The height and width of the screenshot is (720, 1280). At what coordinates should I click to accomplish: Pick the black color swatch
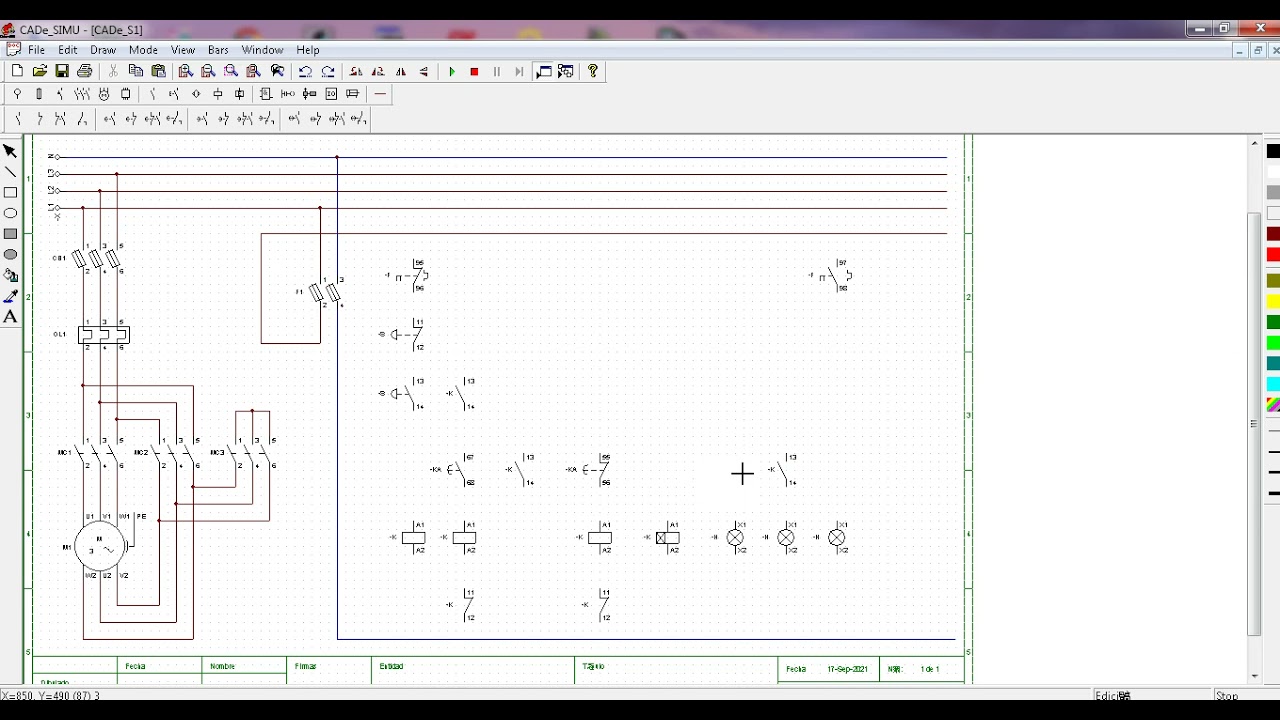[1273, 152]
